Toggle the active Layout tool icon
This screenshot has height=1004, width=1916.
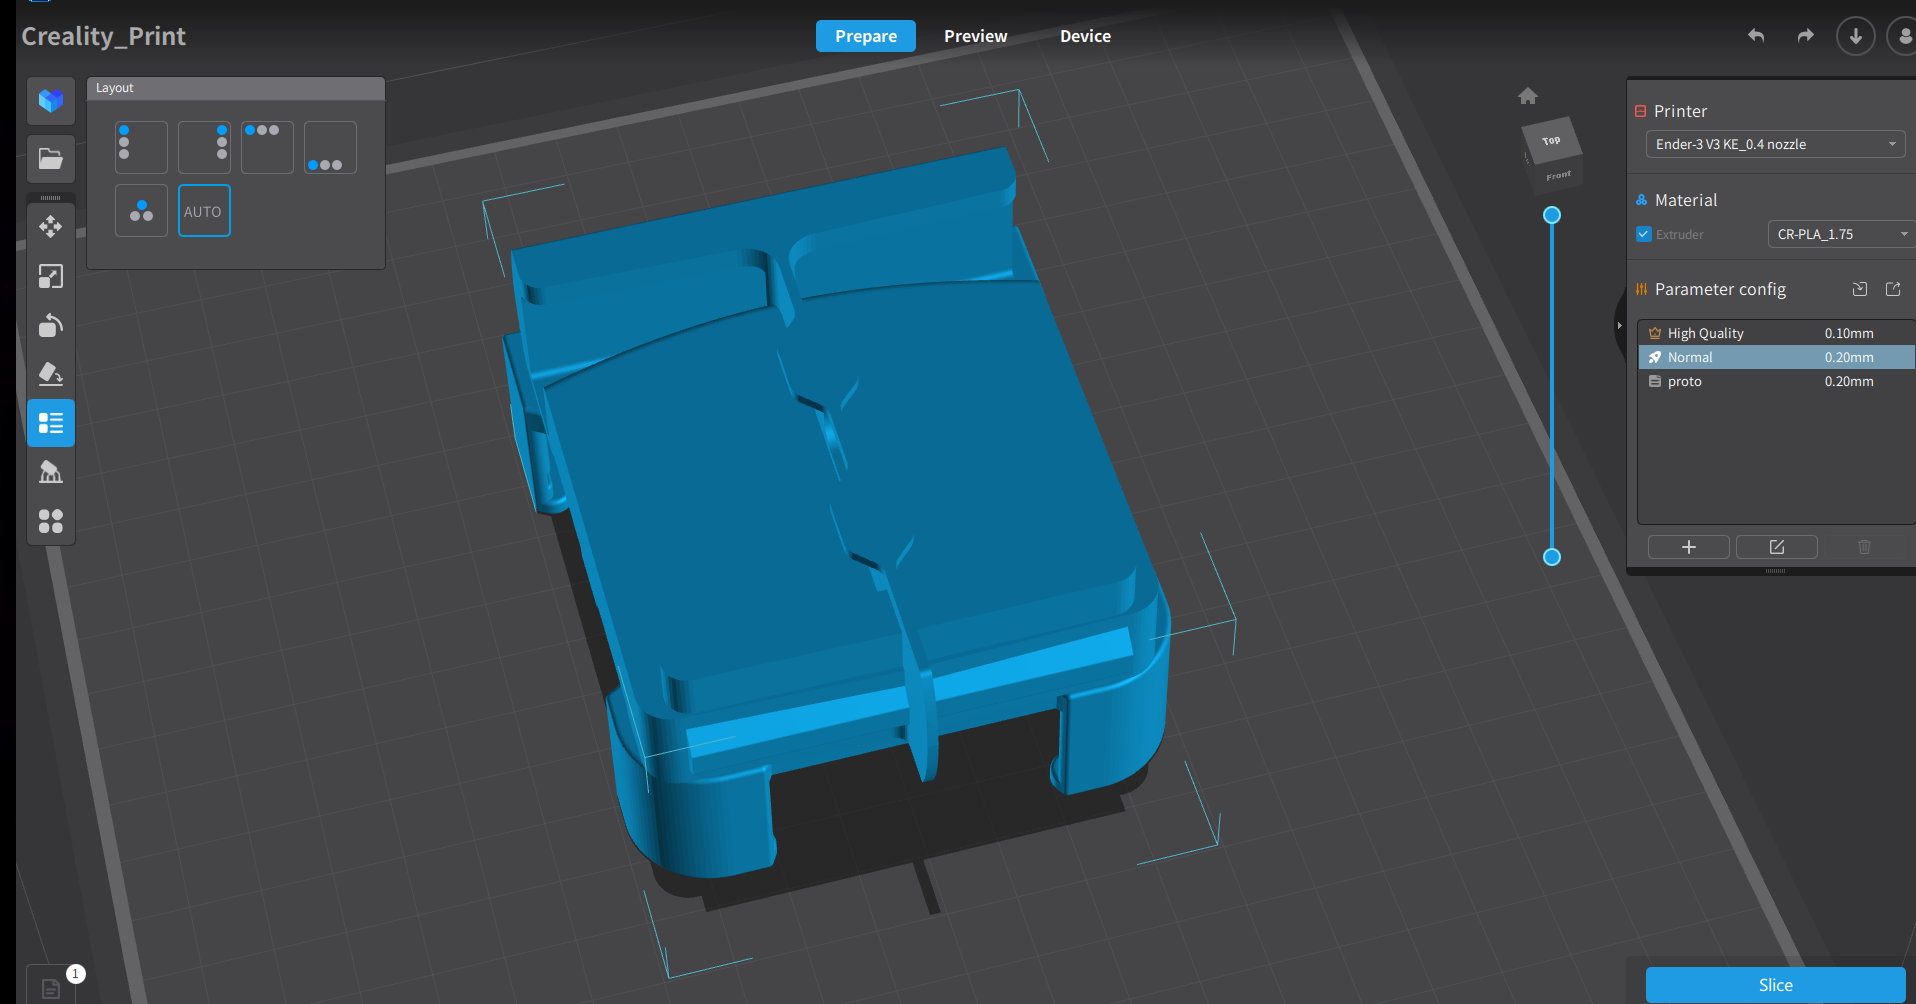51,423
